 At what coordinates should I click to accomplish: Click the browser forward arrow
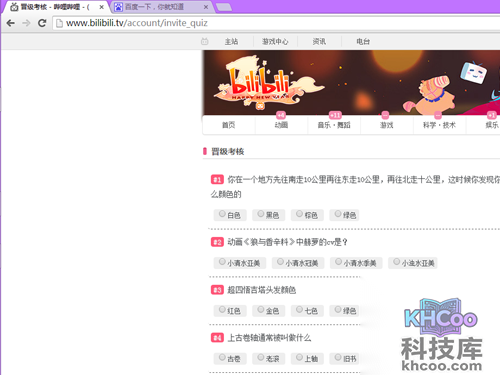pos(26,23)
